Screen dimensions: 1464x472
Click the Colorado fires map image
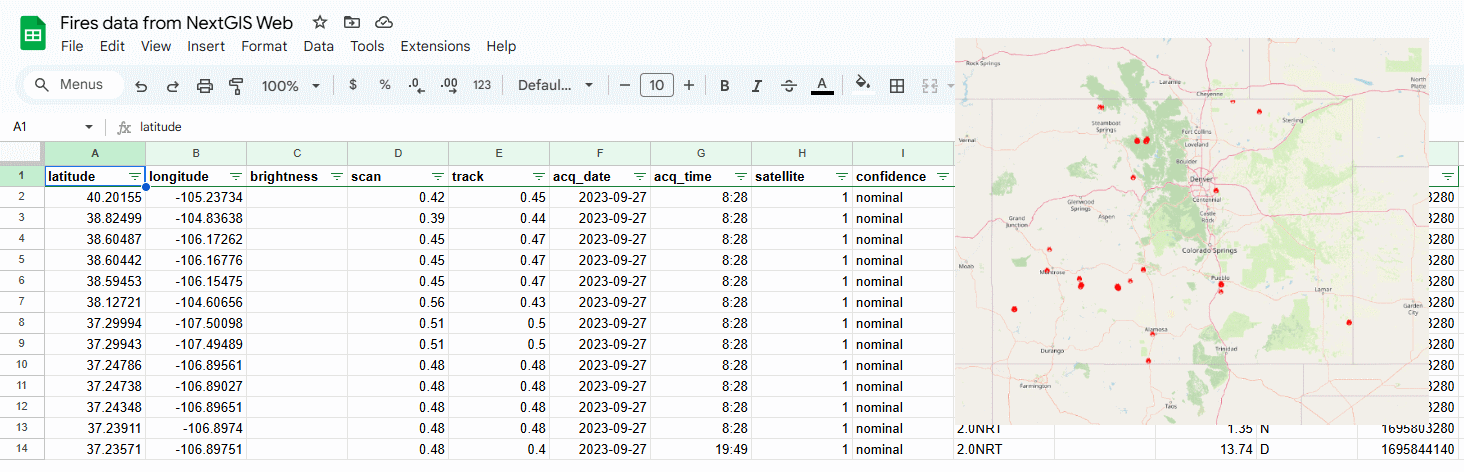(1192, 230)
